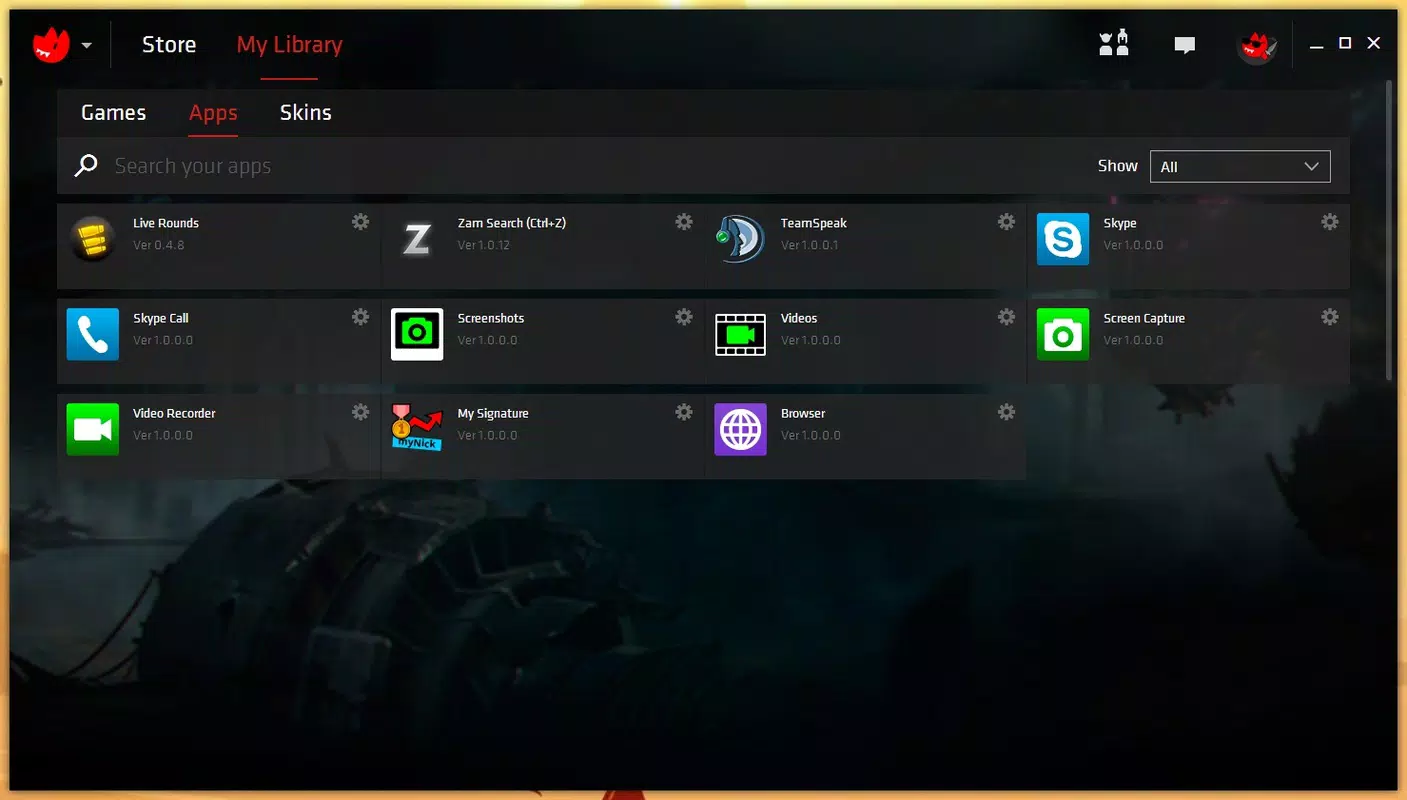Image resolution: width=1407 pixels, height=800 pixels.
Task: Click the Browser app settings gear
Action: click(1007, 412)
